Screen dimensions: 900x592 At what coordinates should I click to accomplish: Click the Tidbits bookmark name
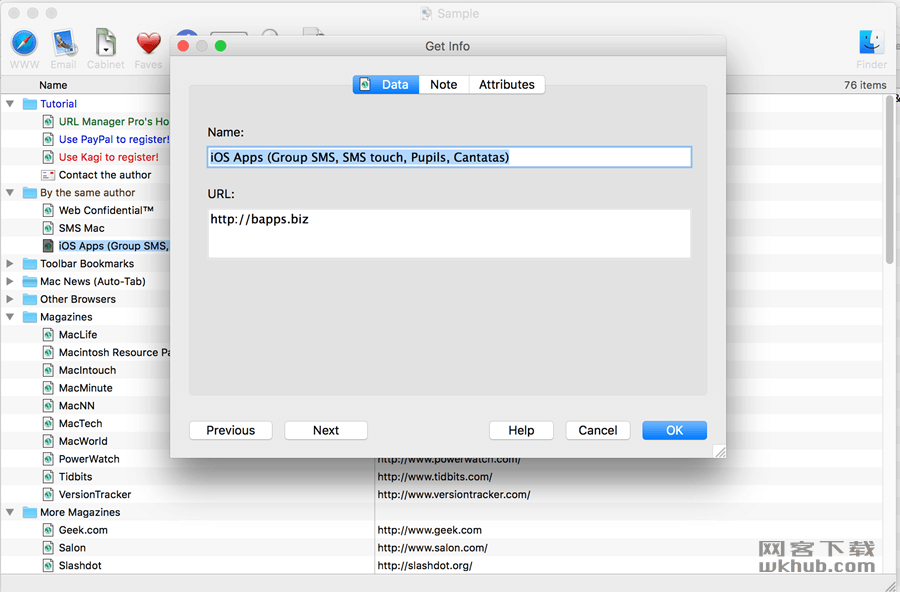coord(75,477)
